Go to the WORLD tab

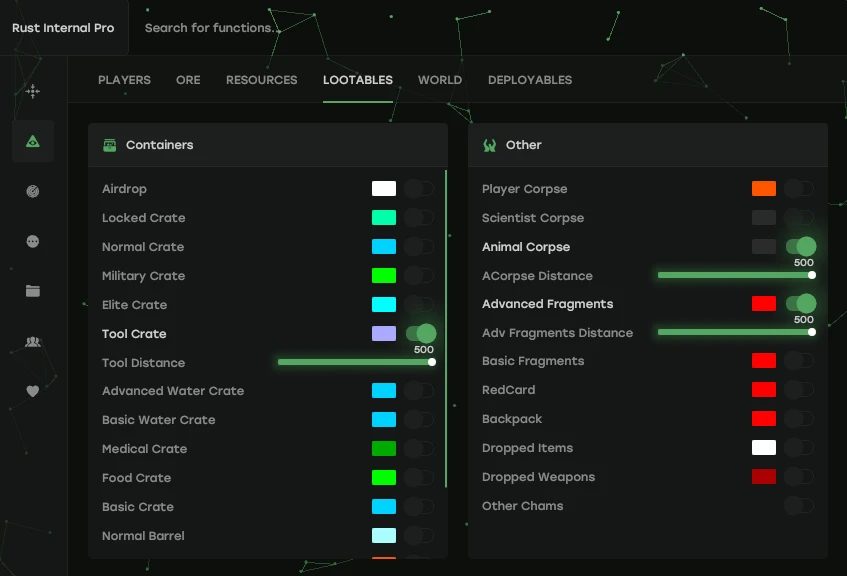(440, 80)
